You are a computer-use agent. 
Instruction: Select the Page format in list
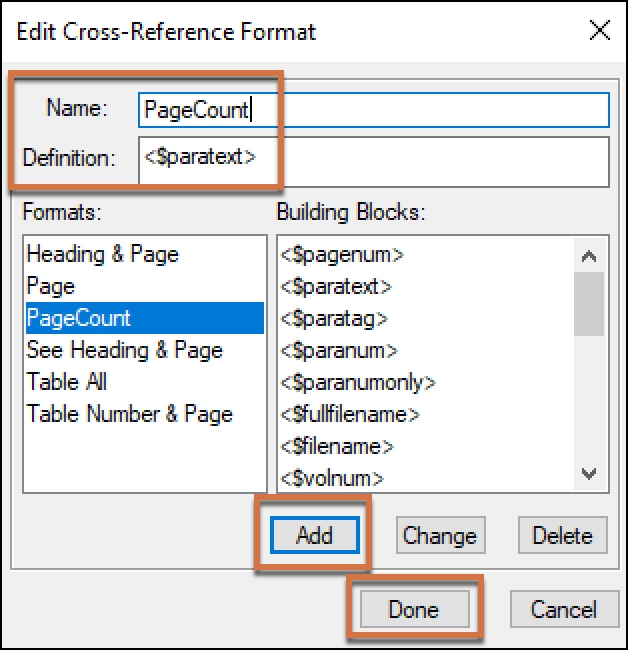(x=51, y=286)
